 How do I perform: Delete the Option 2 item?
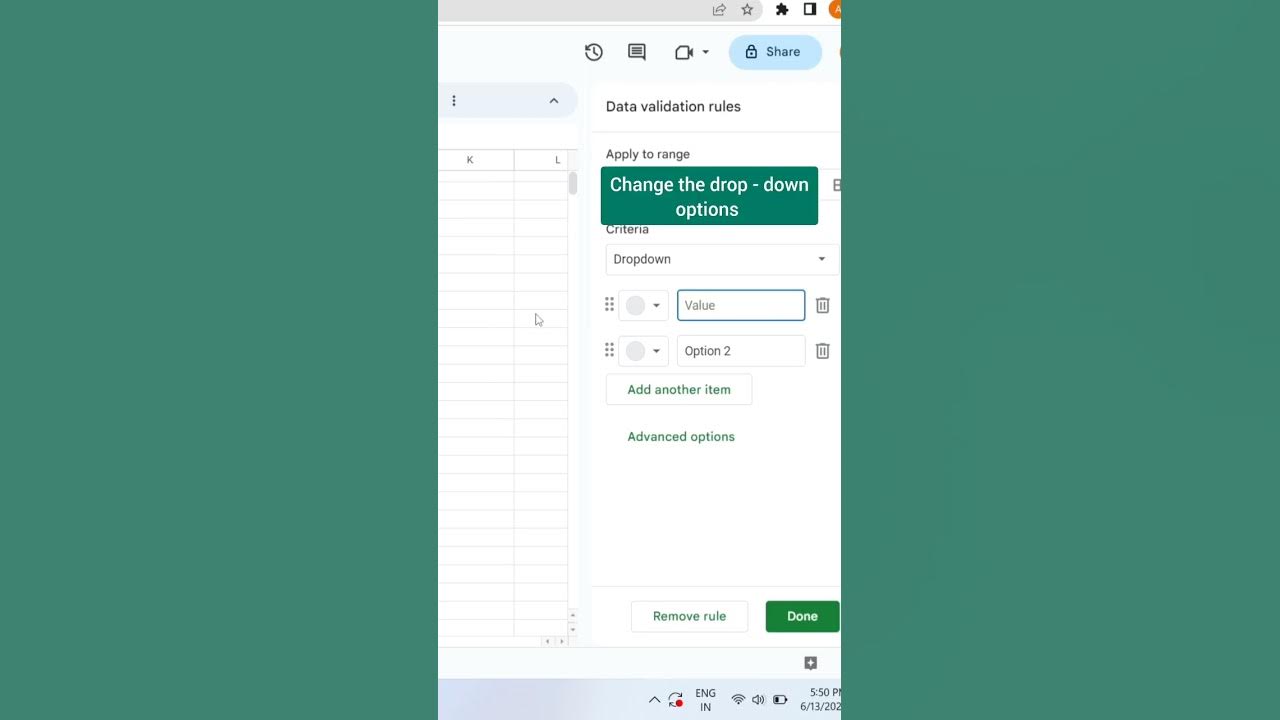822,351
